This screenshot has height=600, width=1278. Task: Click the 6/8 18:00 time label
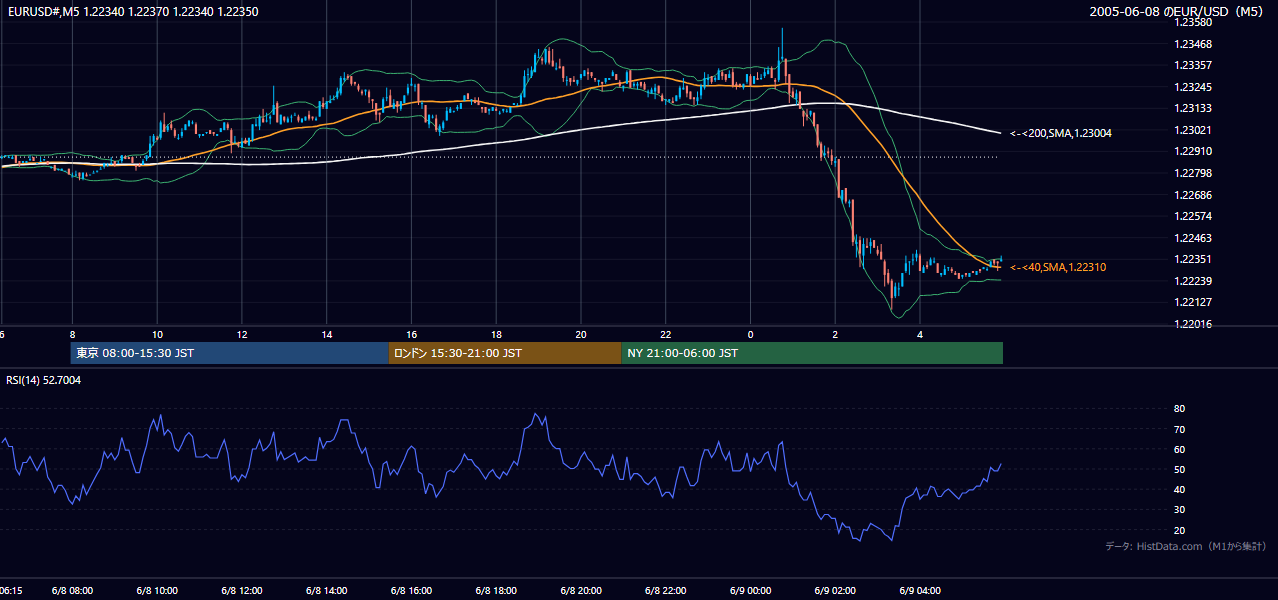[496, 590]
